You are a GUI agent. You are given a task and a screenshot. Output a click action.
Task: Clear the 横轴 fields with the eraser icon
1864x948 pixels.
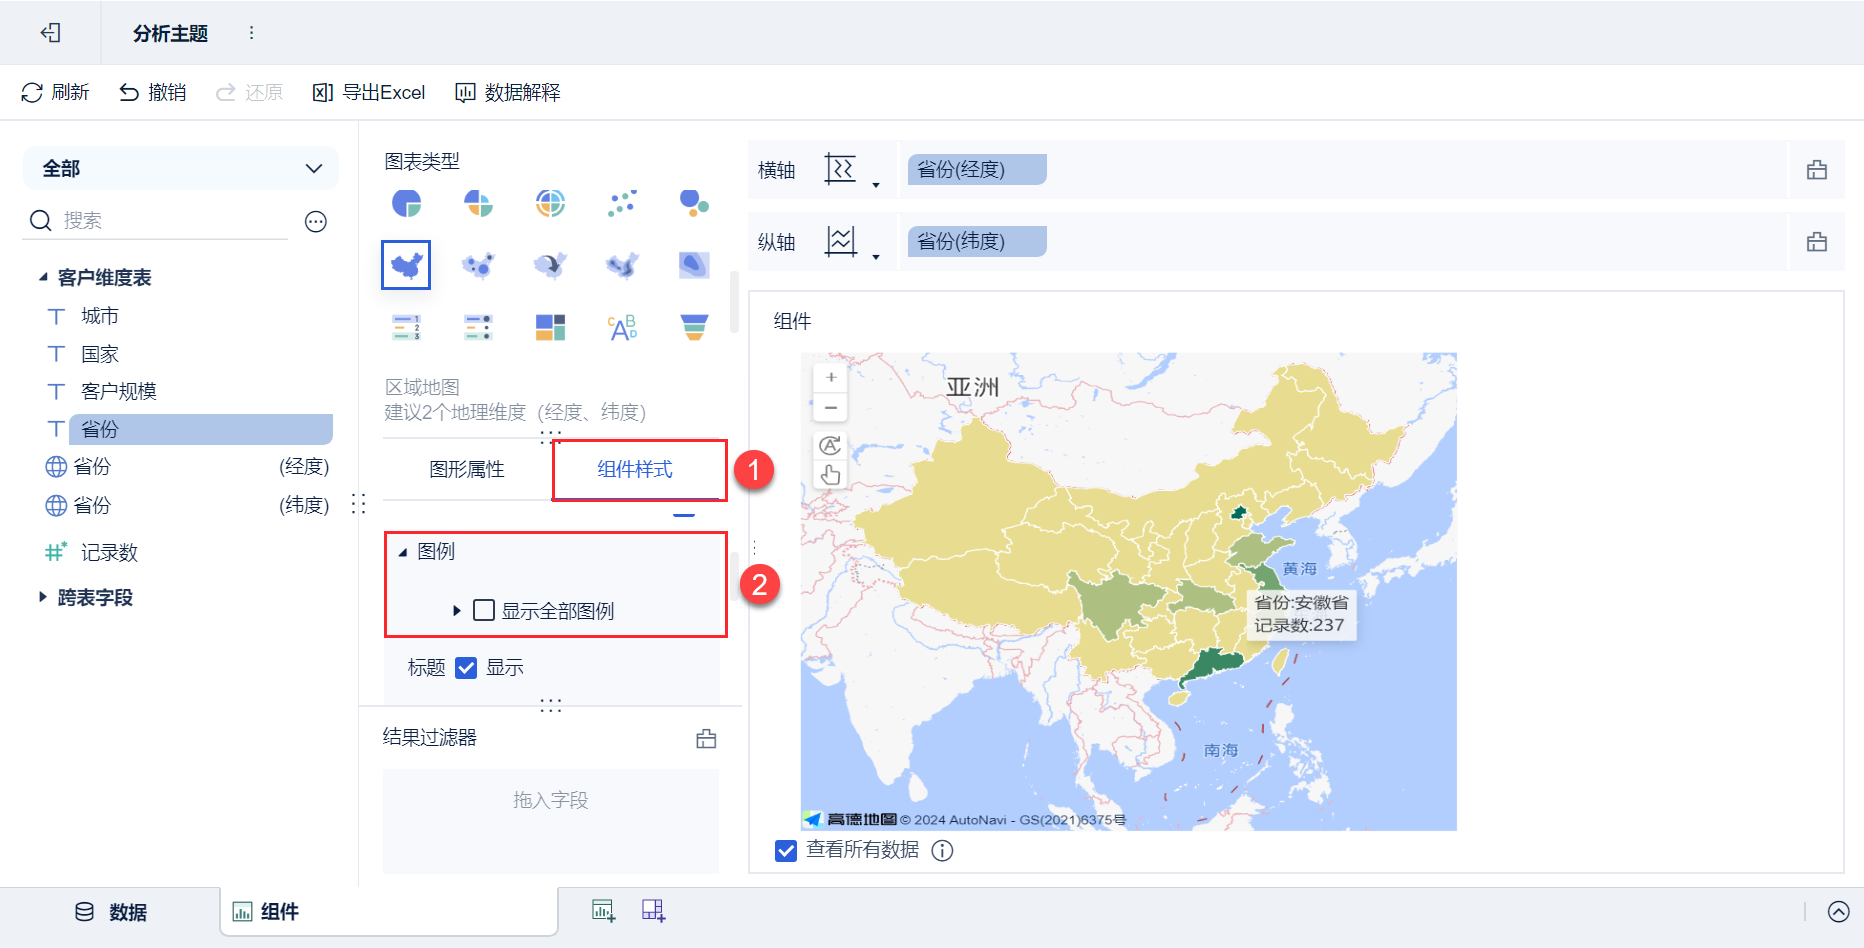(x=1817, y=170)
